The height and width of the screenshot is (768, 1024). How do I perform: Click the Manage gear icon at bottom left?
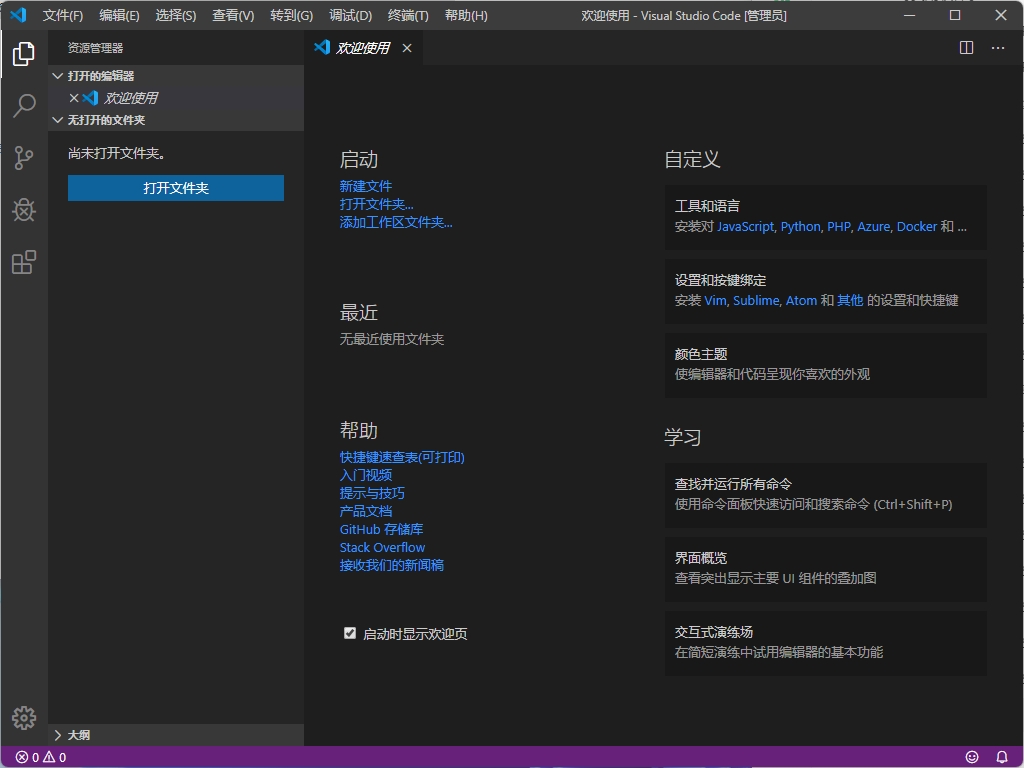[24, 717]
